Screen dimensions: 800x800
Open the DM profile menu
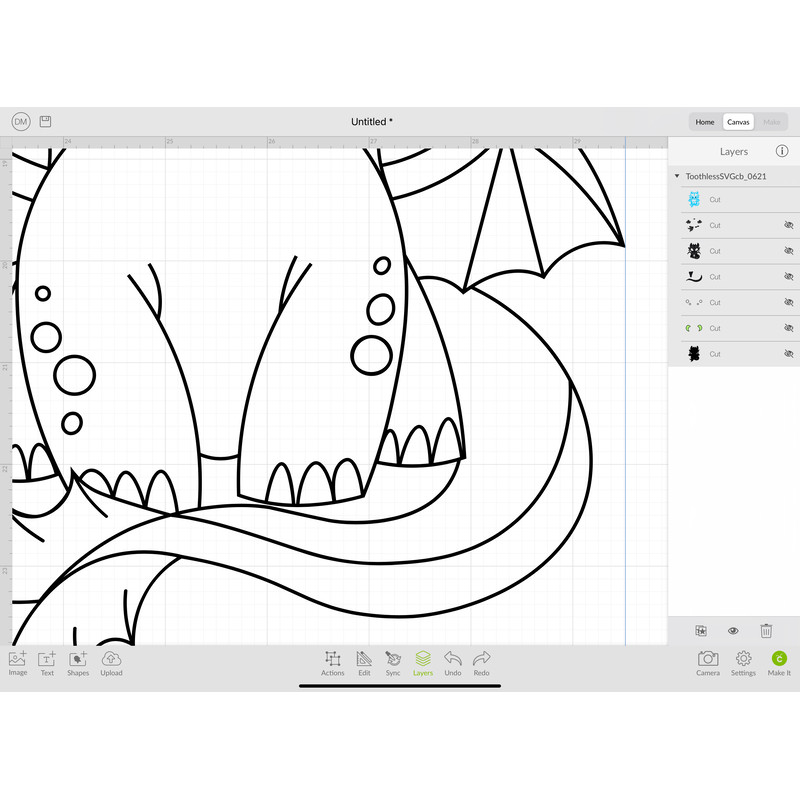tap(21, 121)
